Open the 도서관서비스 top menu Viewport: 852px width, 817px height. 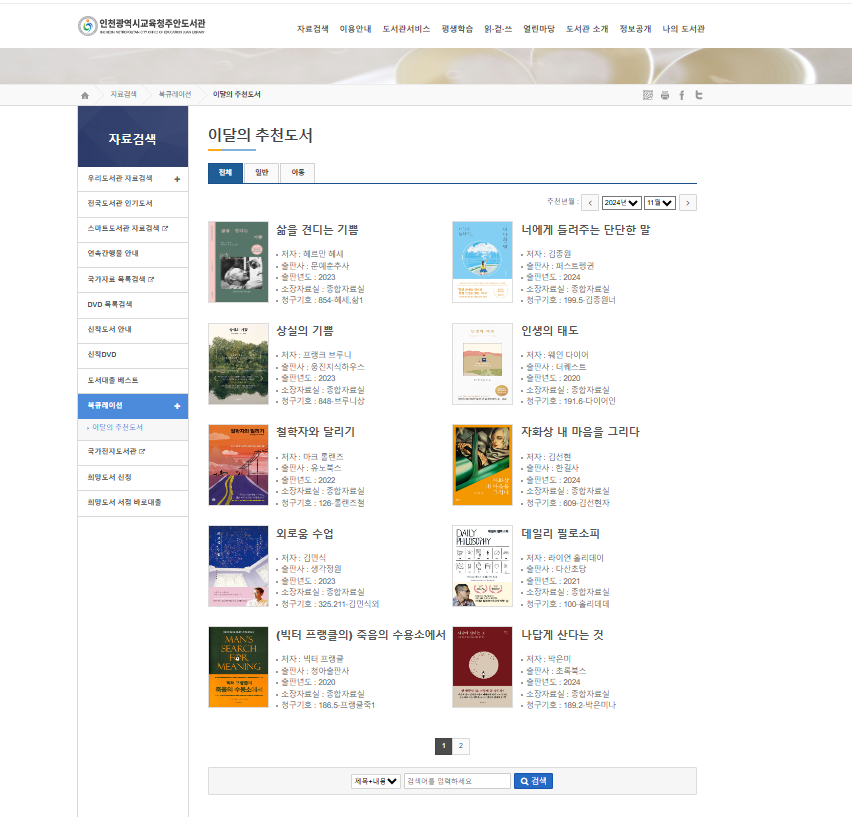point(406,29)
